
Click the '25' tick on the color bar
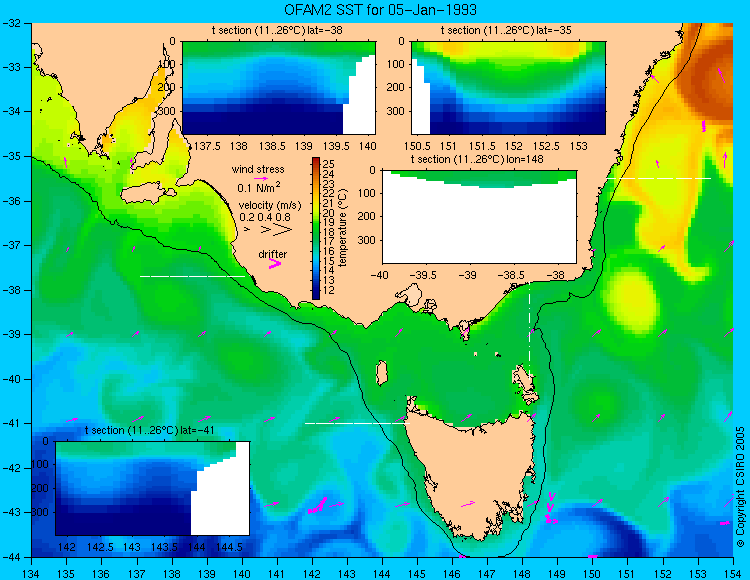pos(329,164)
